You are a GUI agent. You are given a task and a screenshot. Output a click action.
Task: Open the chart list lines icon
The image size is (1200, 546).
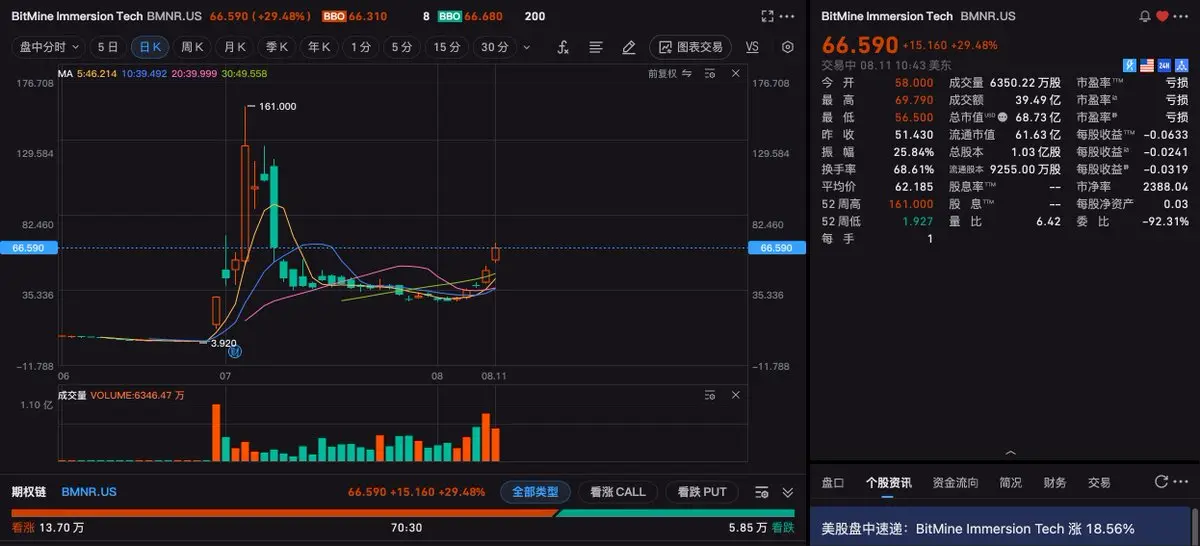tap(596, 47)
